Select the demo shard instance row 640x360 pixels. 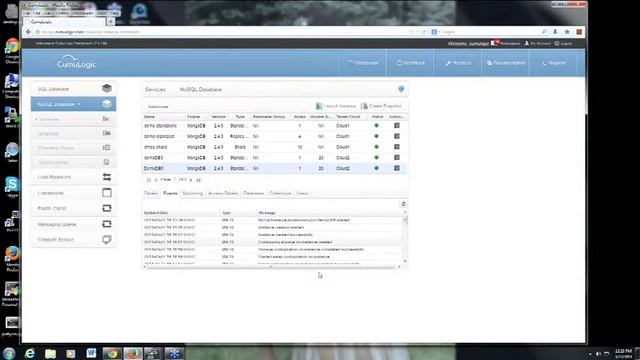click(274, 147)
